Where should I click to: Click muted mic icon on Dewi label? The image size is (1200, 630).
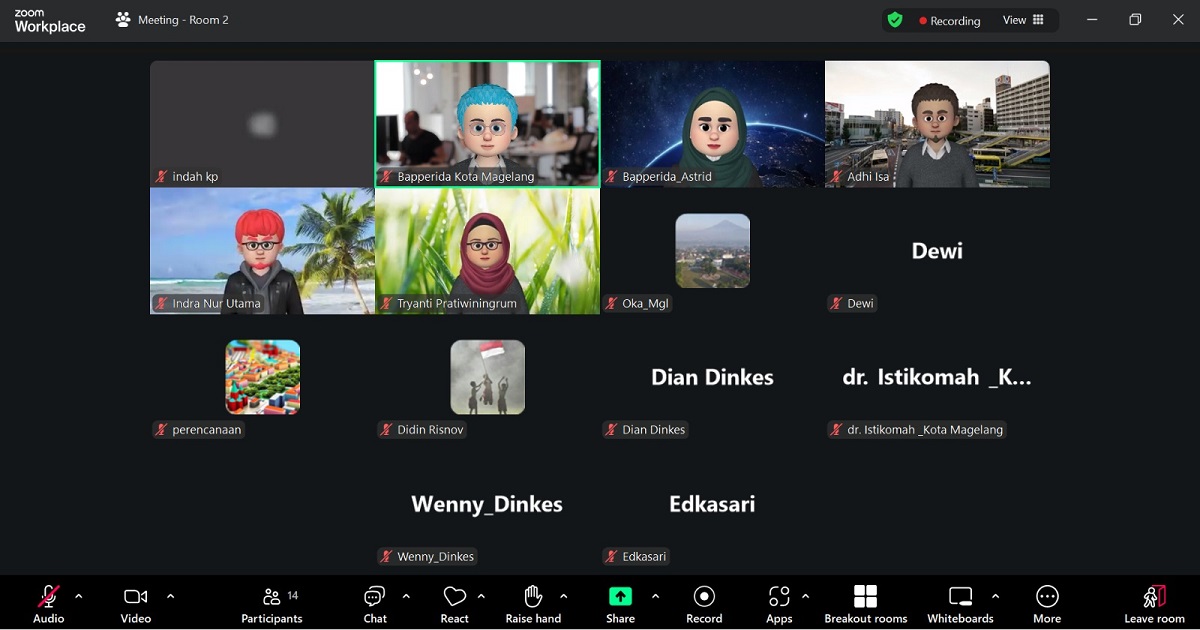(x=836, y=303)
